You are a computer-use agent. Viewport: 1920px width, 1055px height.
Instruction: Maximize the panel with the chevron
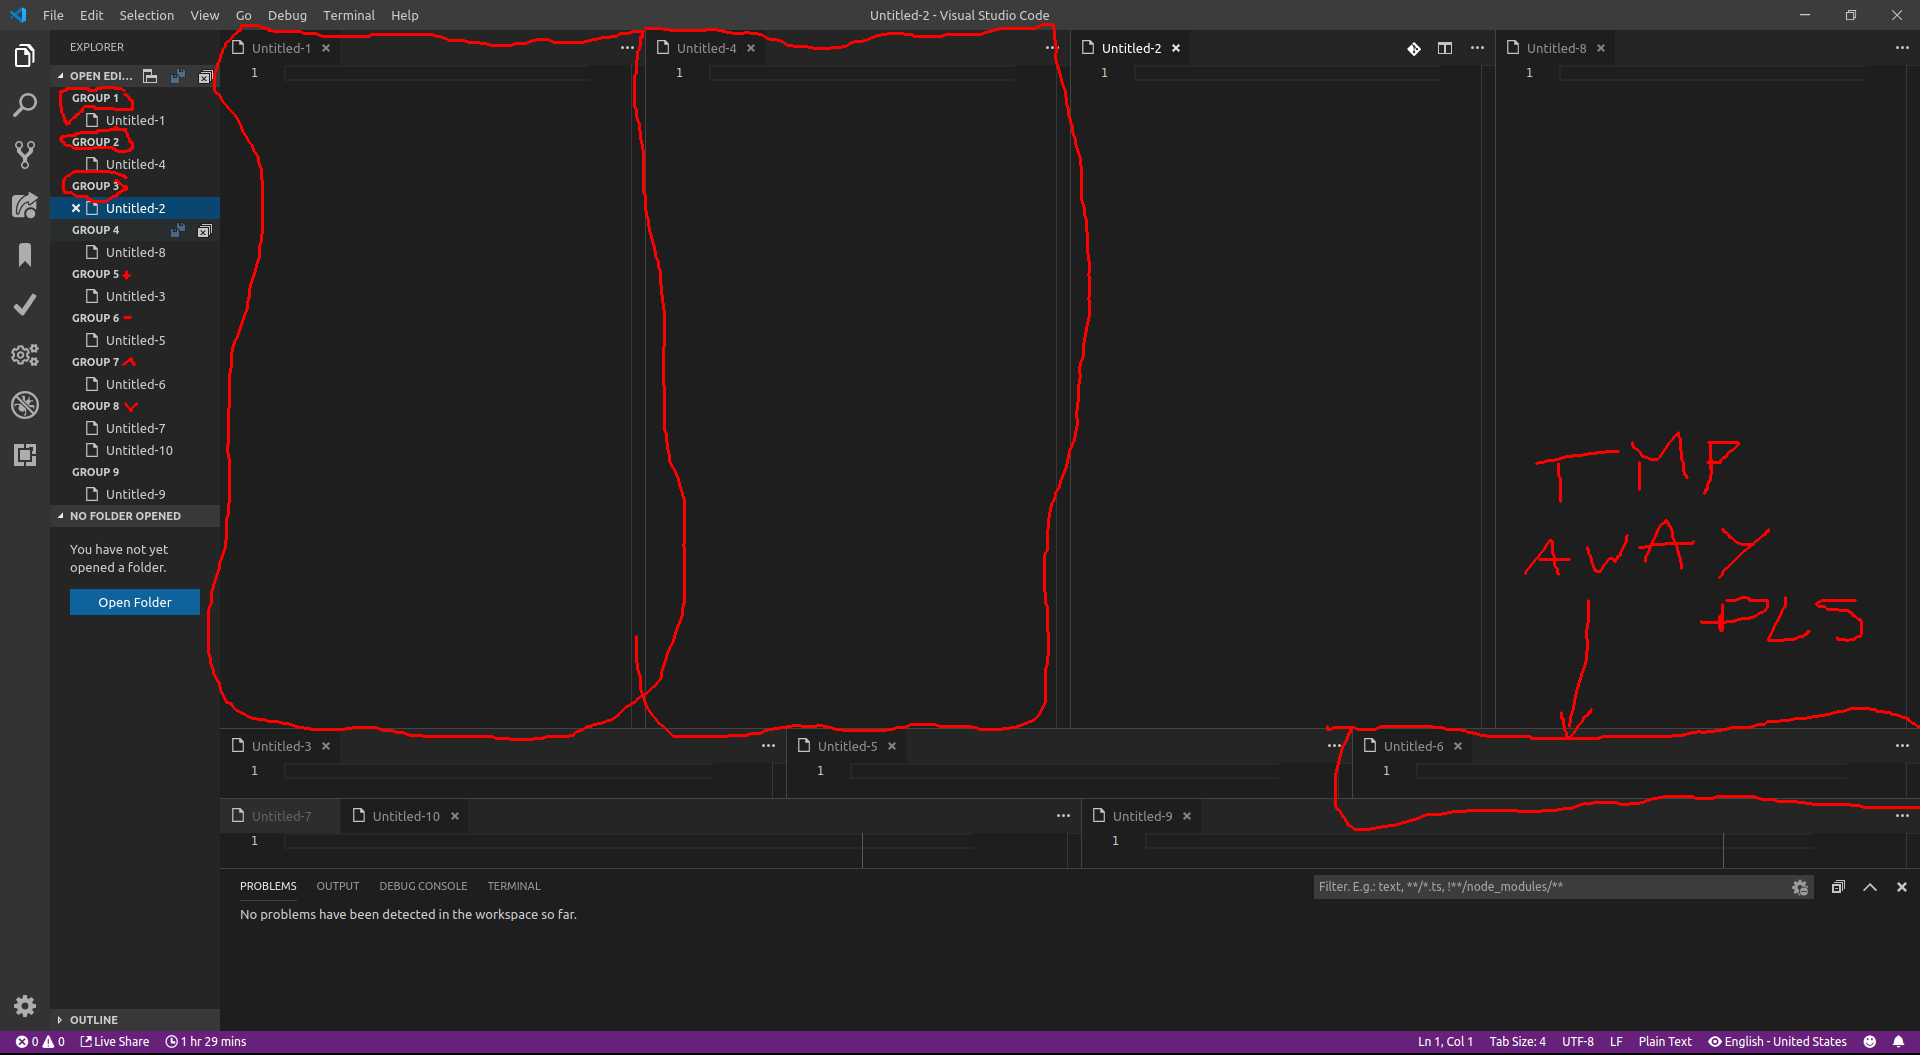click(x=1869, y=886)
